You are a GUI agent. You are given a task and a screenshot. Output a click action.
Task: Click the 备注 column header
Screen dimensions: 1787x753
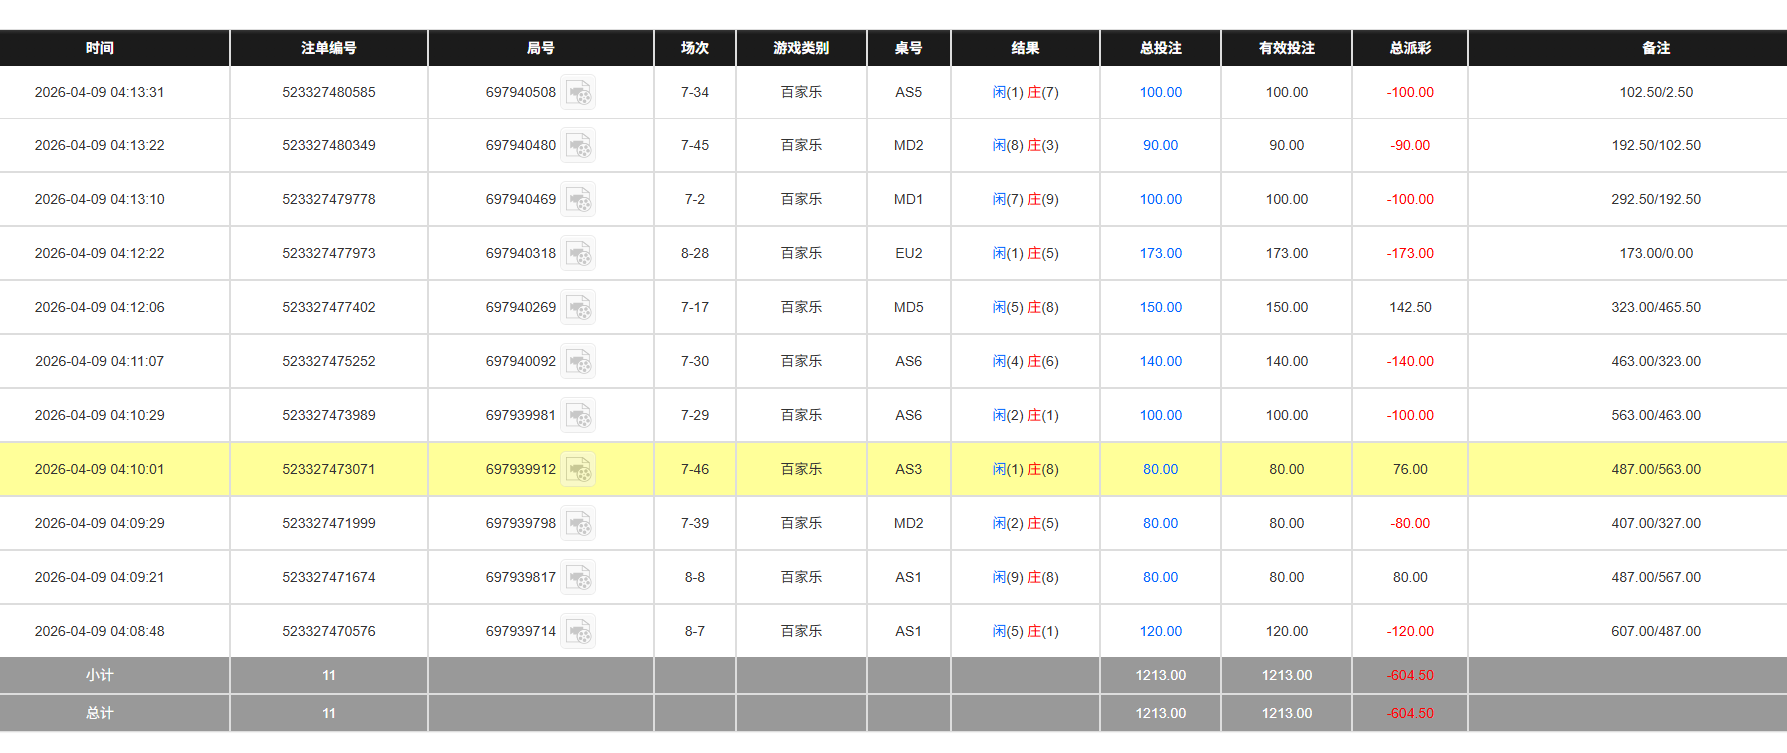point(1656,48)
